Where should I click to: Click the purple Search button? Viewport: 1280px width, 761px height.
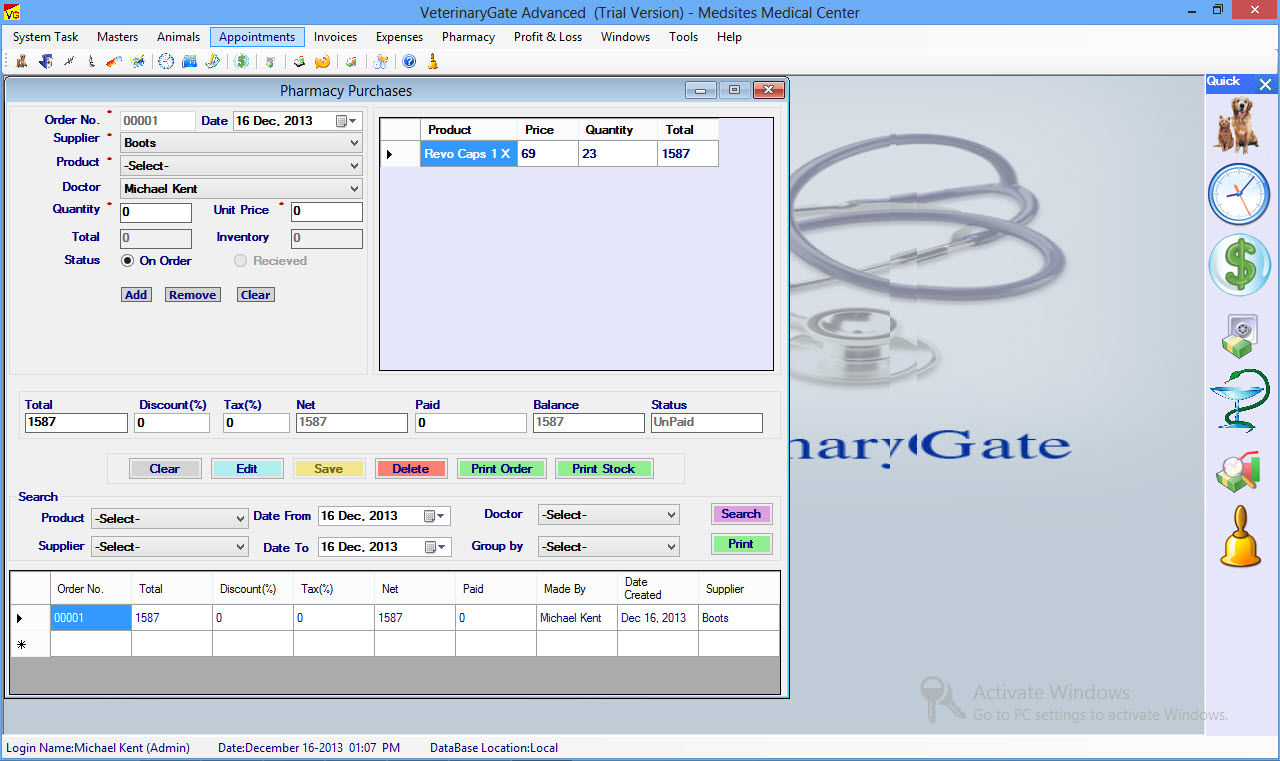pyautogui.click(x=741, y=514)
